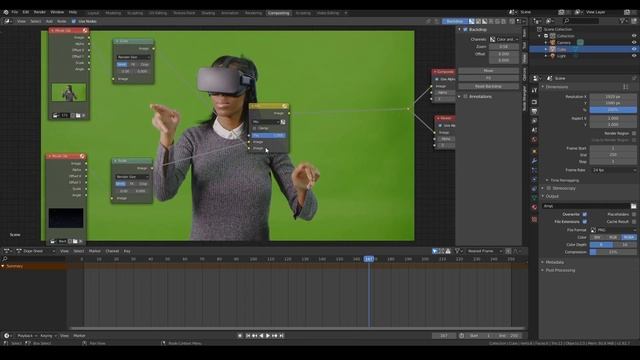640x360 pixels.
Task: Open the node editor Add menu
Action: [x=49, y=21]
